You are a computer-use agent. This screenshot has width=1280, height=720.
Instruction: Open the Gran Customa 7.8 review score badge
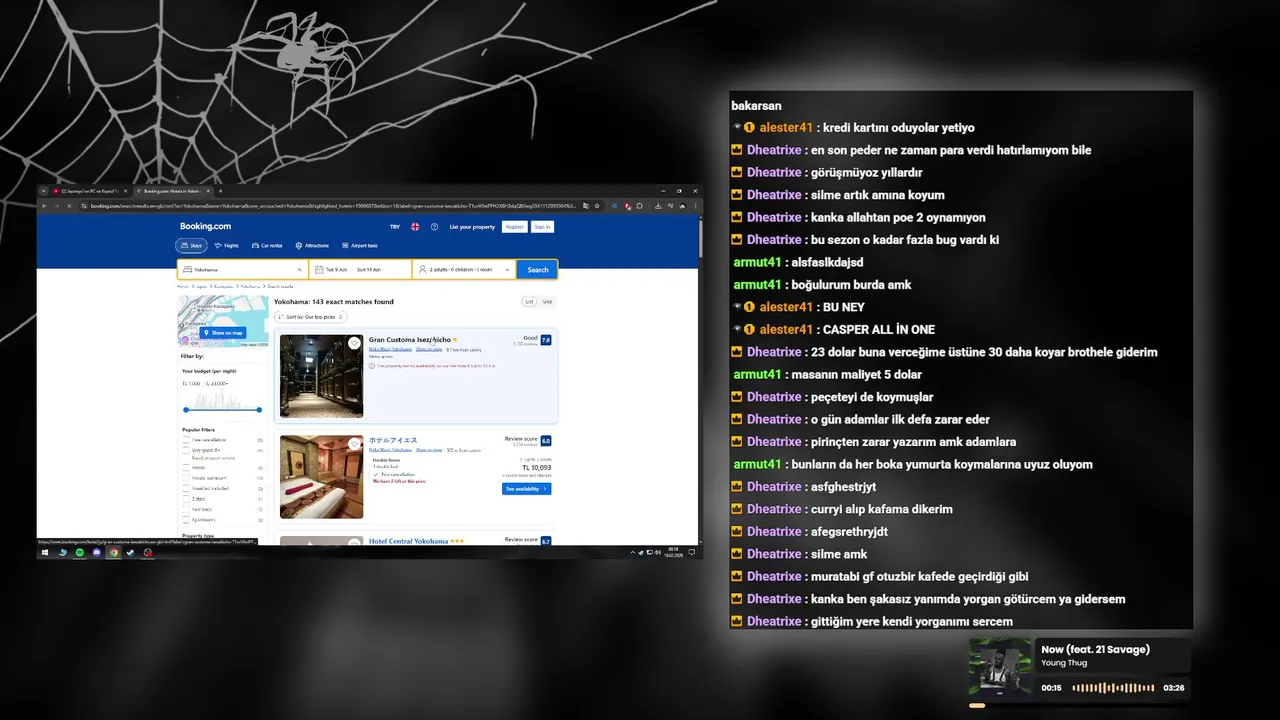click(x=546, y=340)
